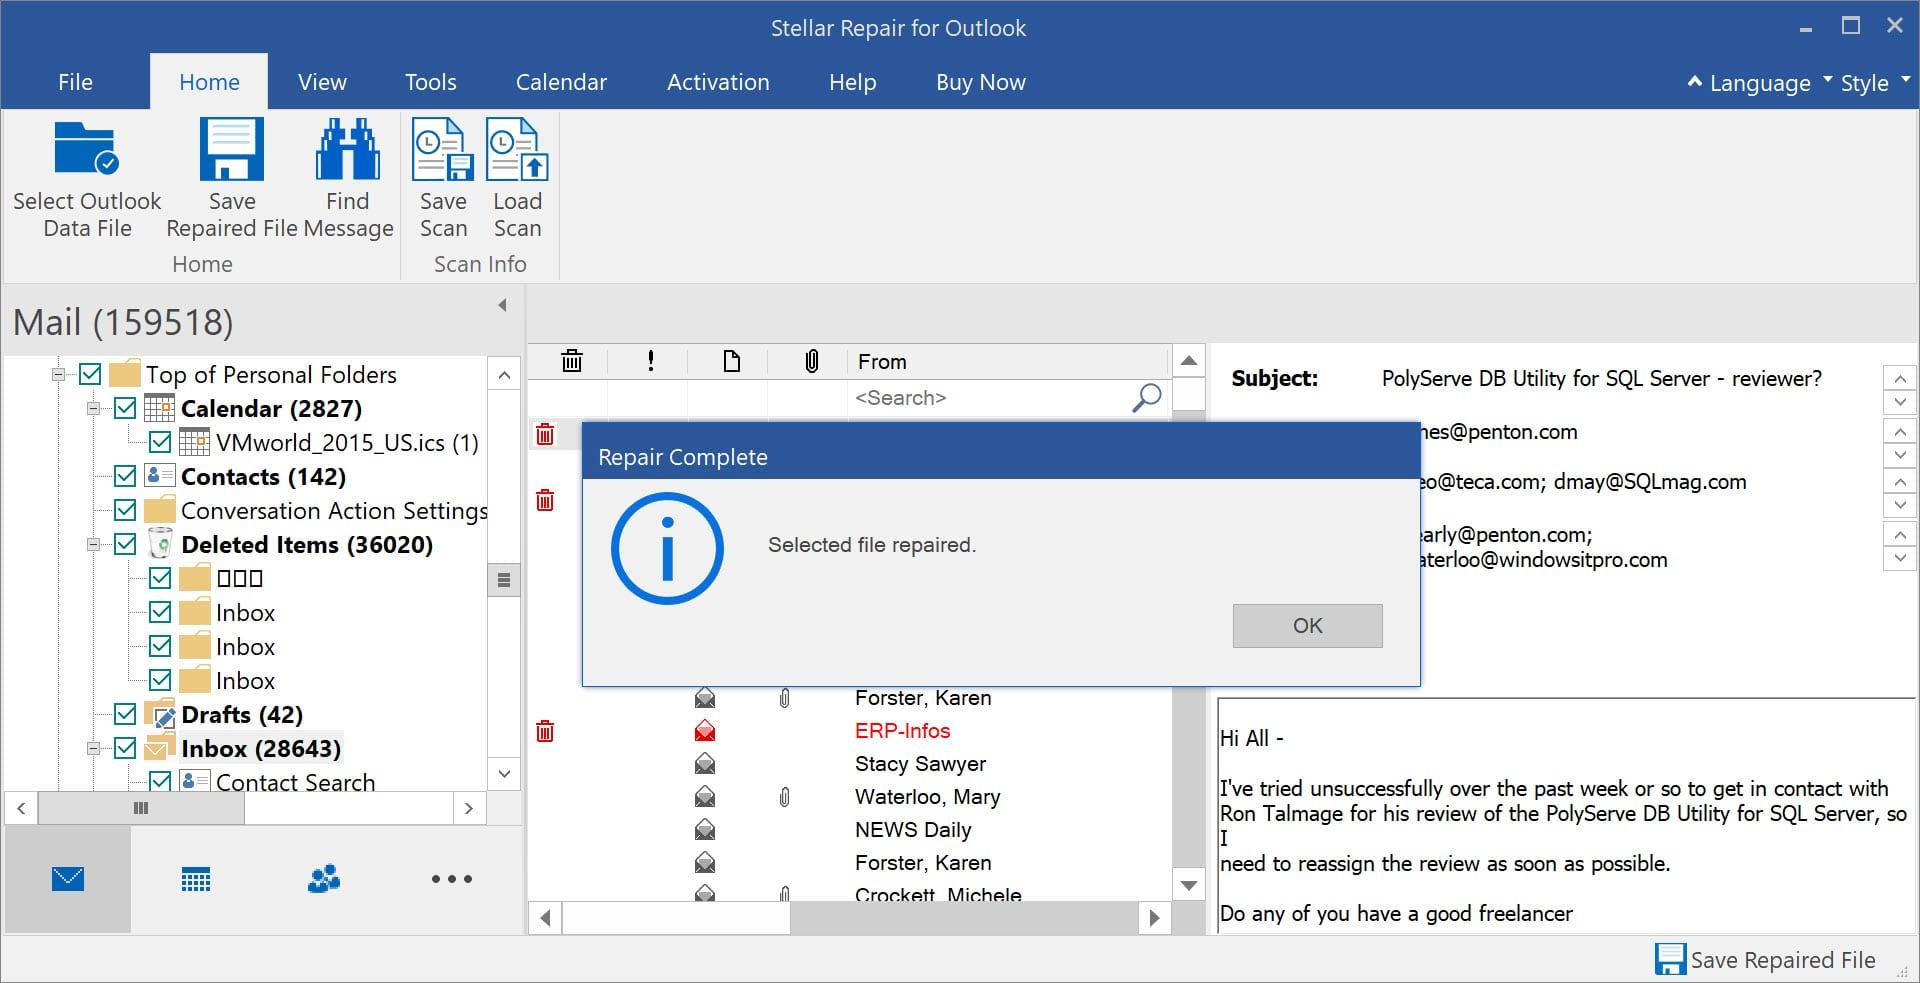Viewport: 1920px width, 983px height.
Task: Click the Save Repaired File ribbon icon
Action: [231, 150]
